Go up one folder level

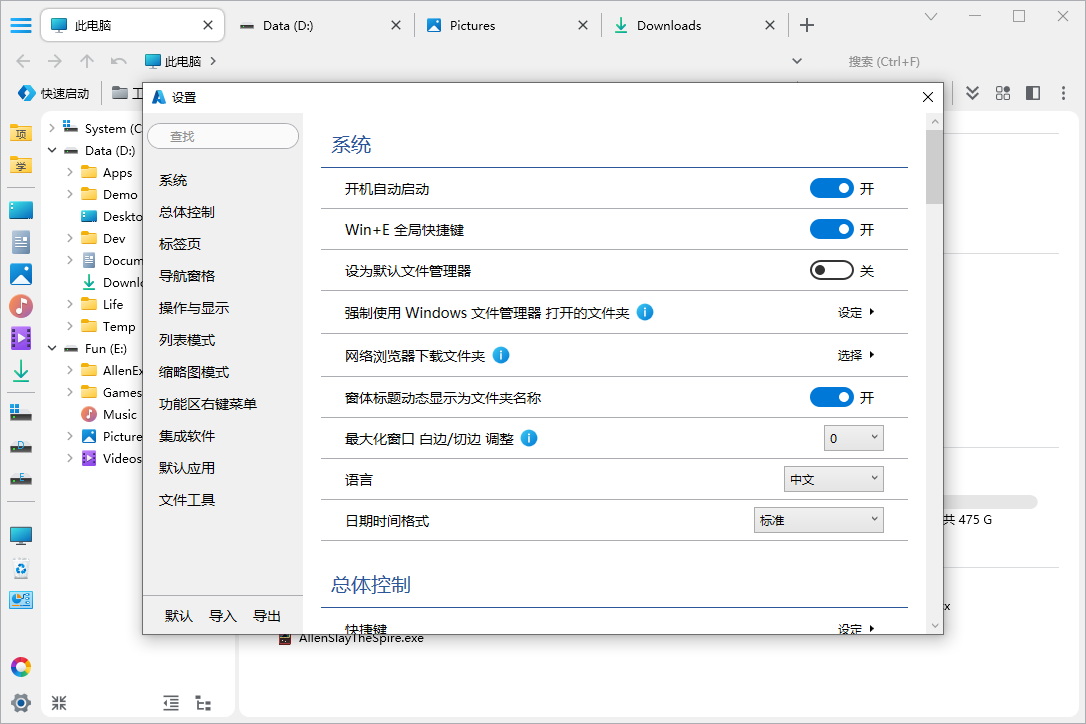coord(87,61)
